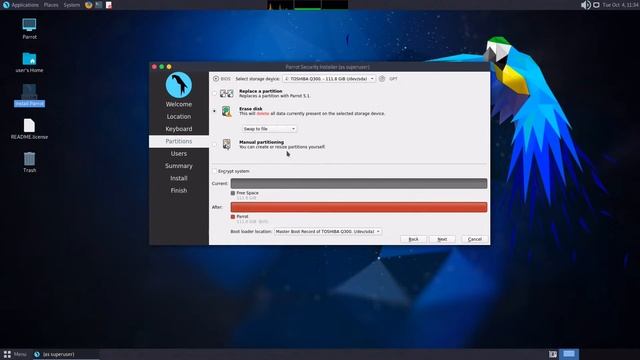Click the Manual partitioning icon
This screenshot has height=360, width=640.
point(227,144)
